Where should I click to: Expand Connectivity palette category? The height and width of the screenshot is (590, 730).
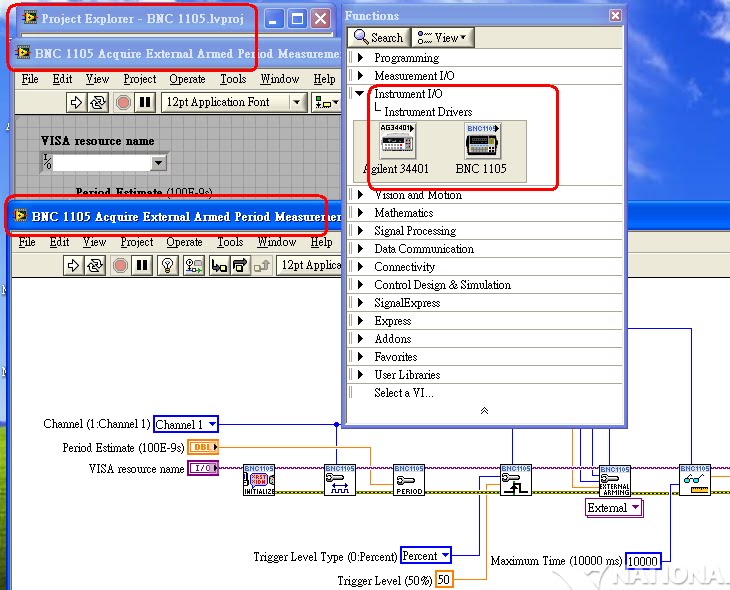tap(360, 267)
